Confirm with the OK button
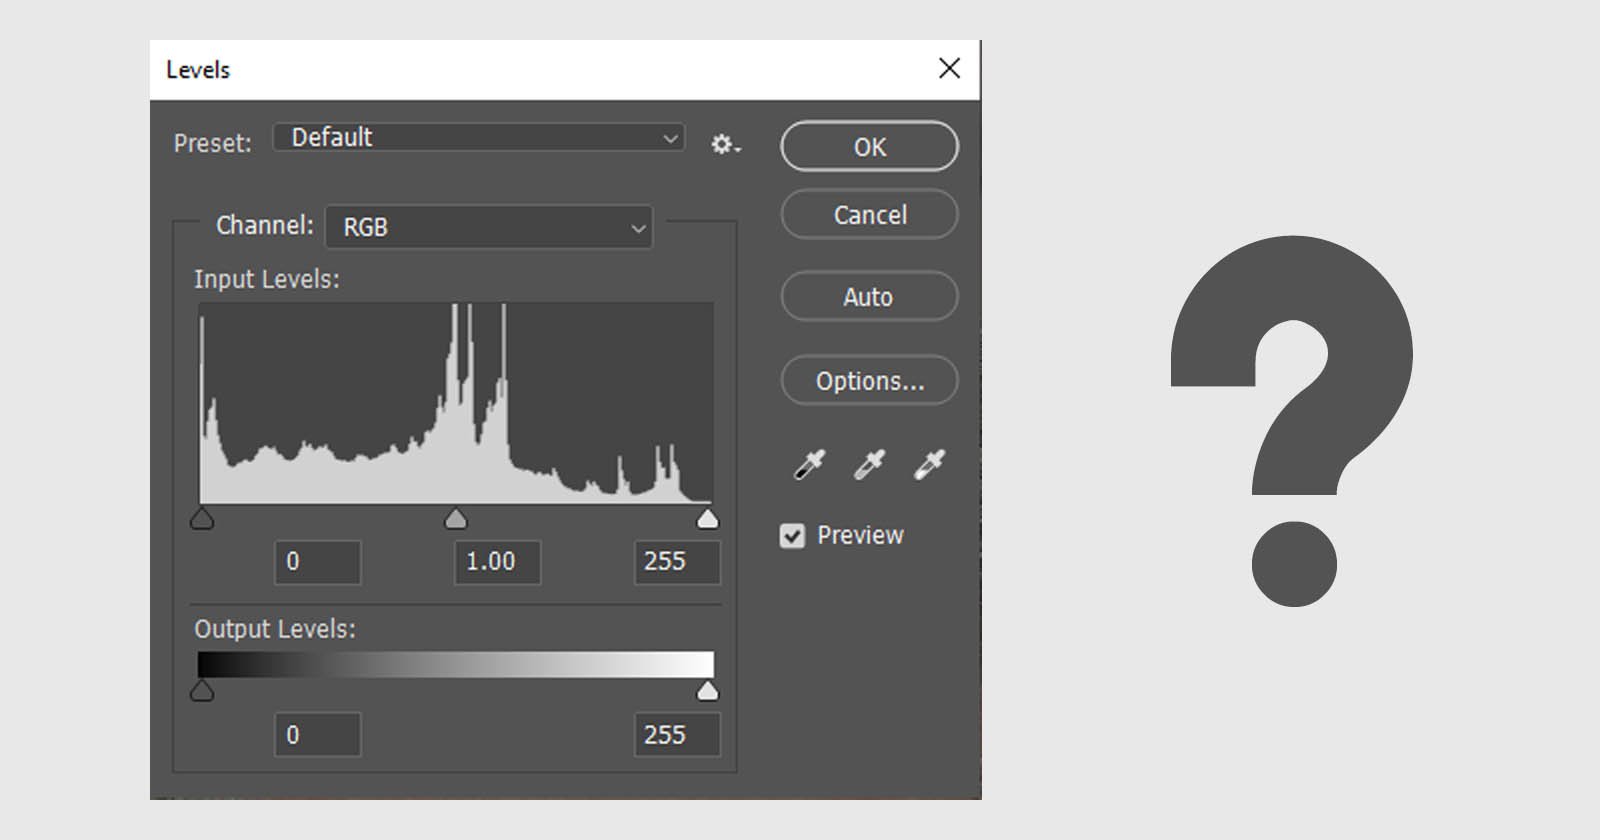1600x840 pixels. pyautogui.click(x=869, y=147)
